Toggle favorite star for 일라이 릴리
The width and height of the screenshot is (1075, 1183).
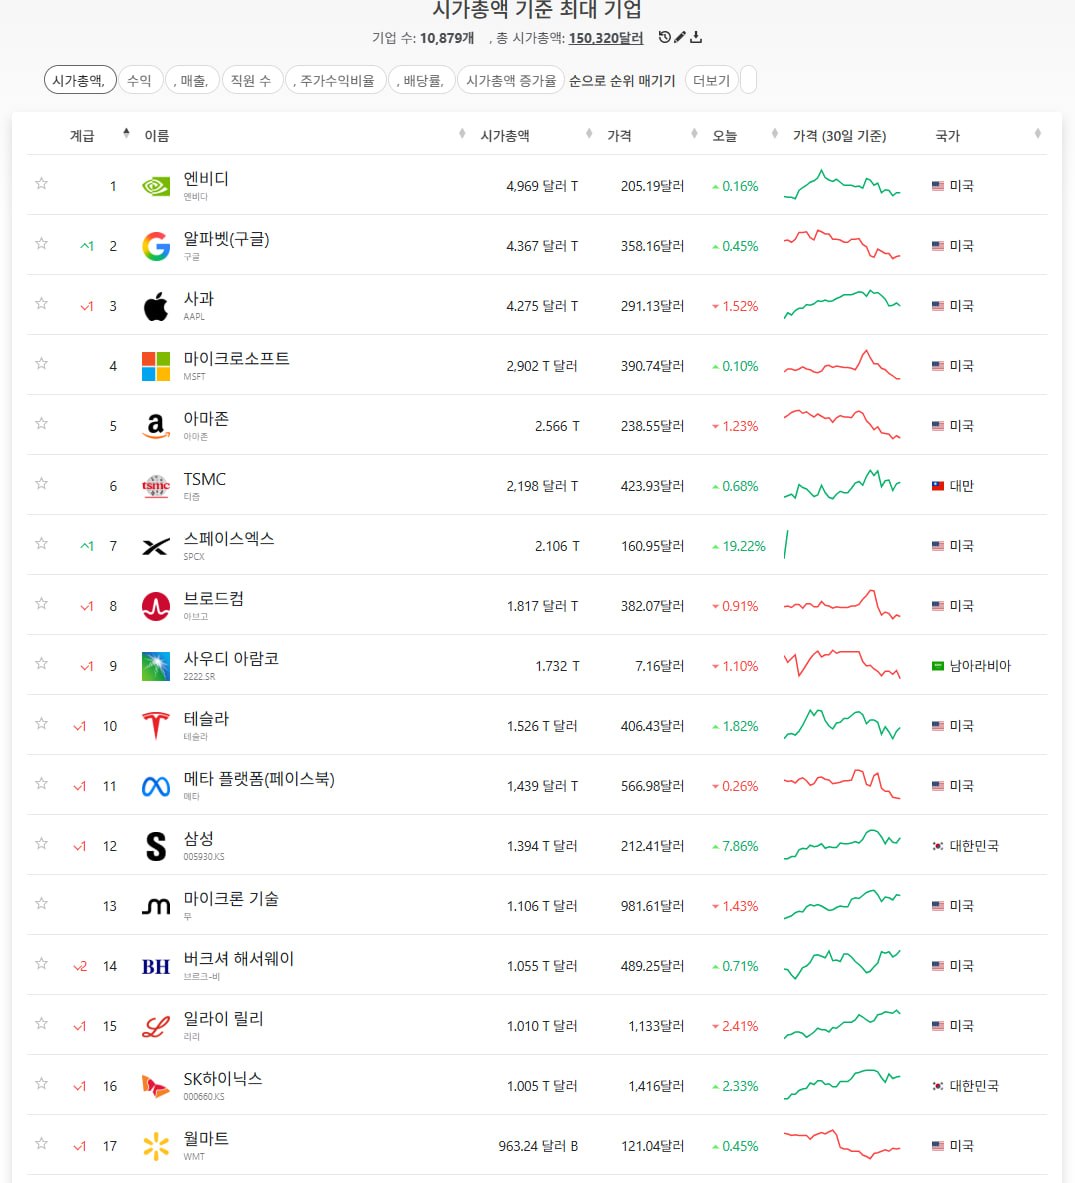pos(41,1024)
